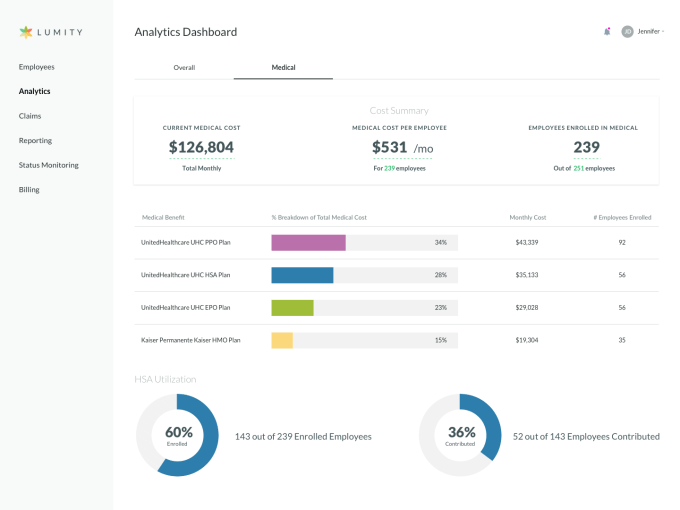680x510 pixels.
Task: Click the 60% Enrolled donut chart
Action: pos(177,434)
